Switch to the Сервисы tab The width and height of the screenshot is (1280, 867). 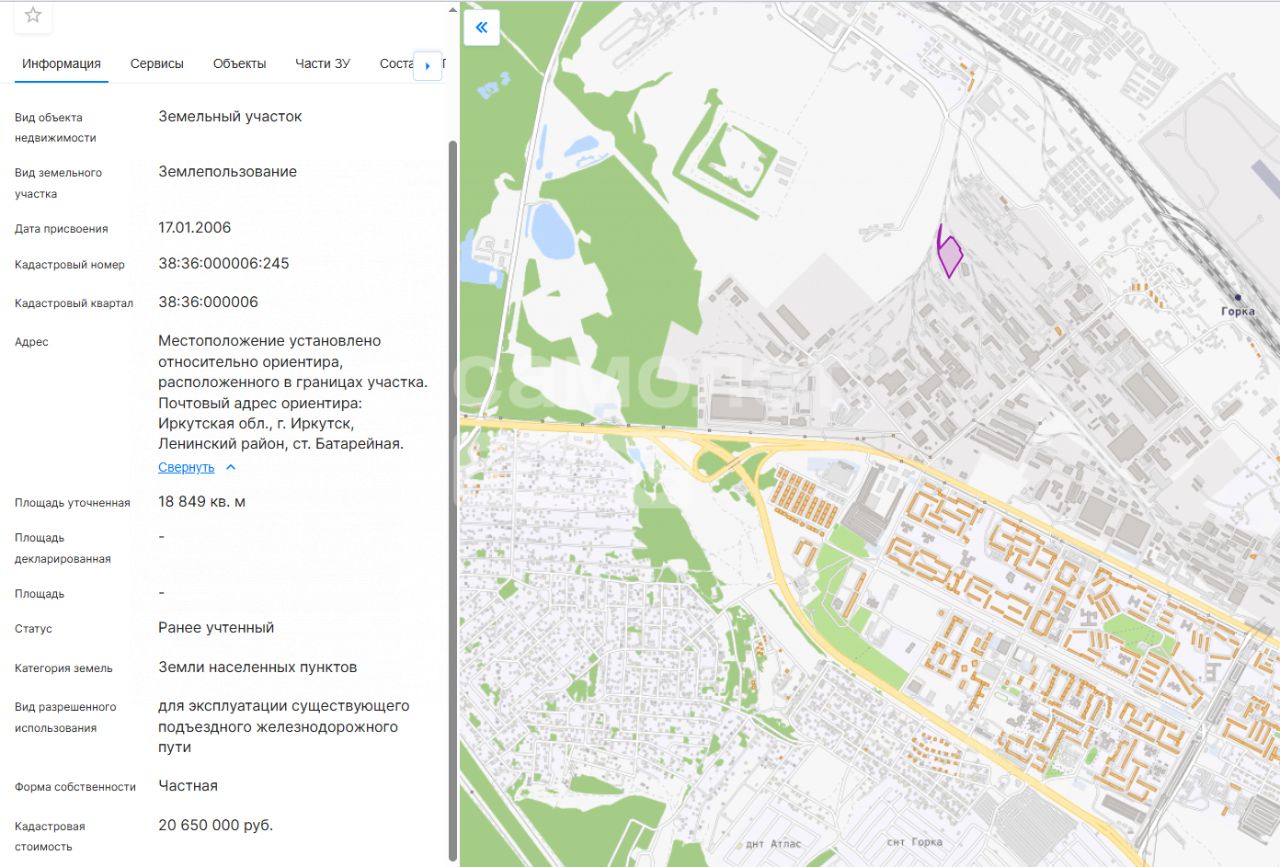tap(157, 64)
